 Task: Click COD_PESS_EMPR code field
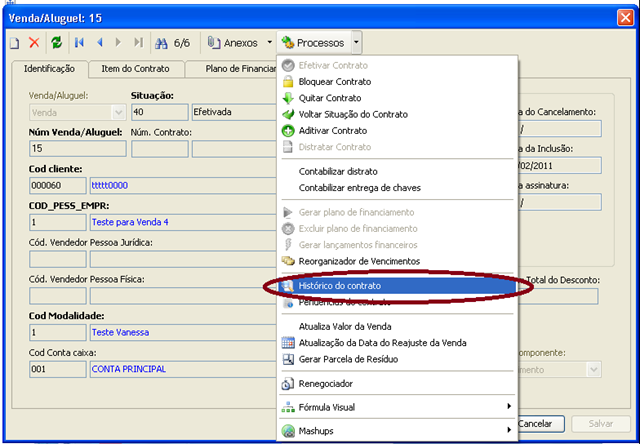(x=58, y=222)
